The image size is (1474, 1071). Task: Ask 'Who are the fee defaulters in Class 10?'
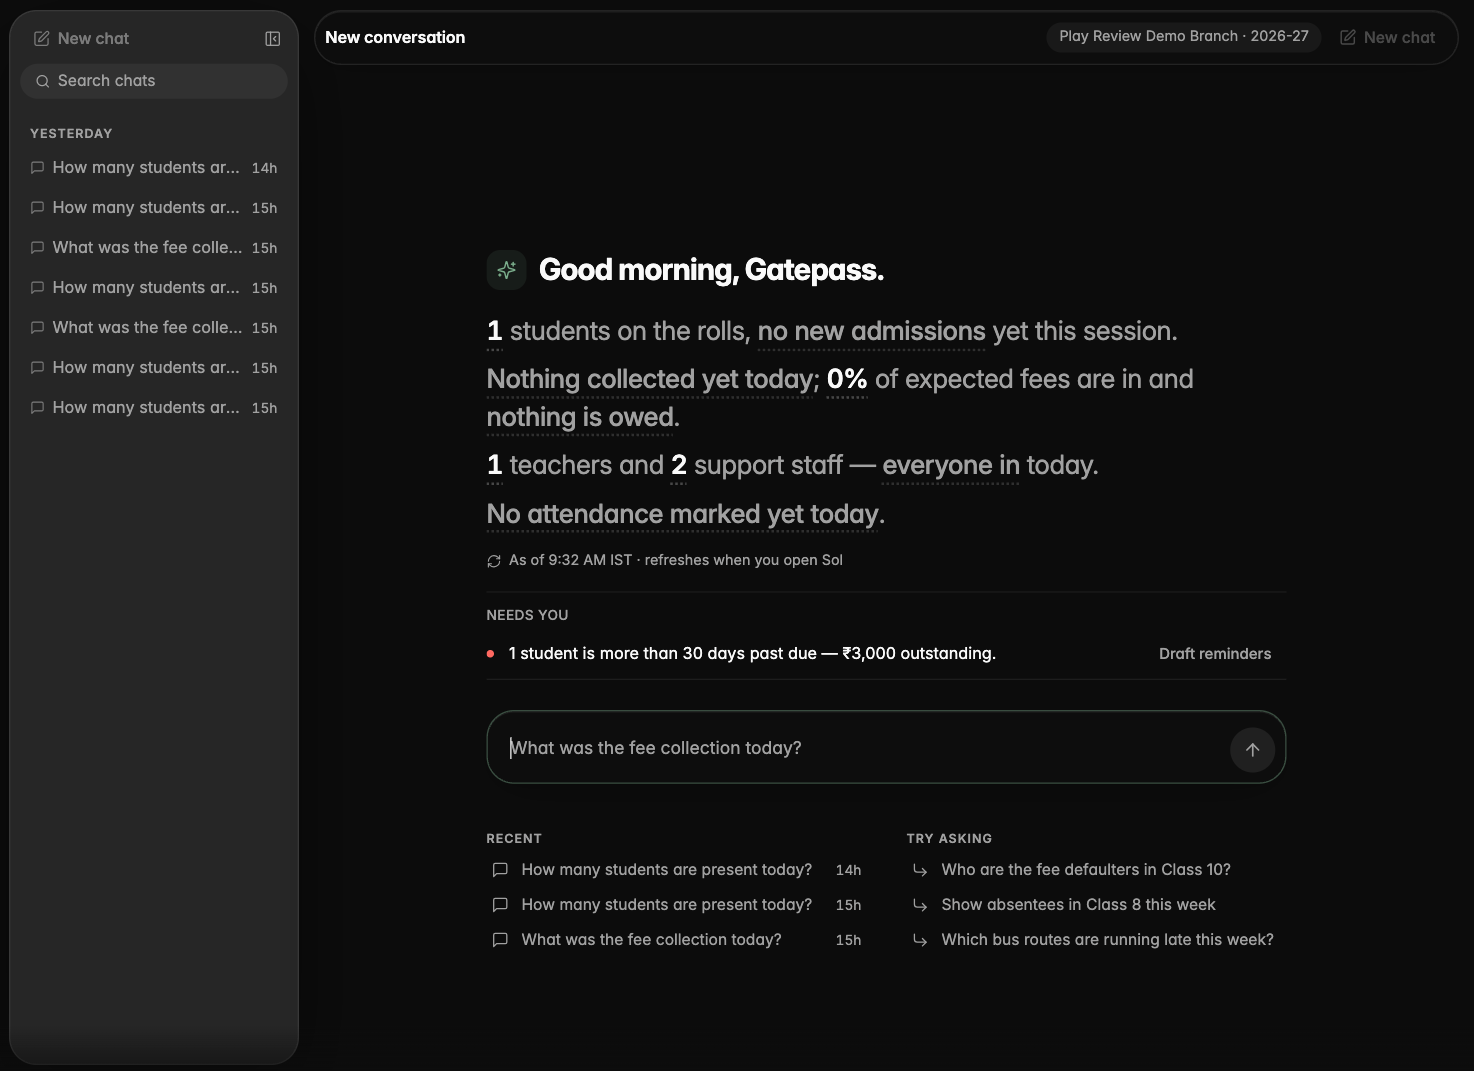(x=1086, y=870)
